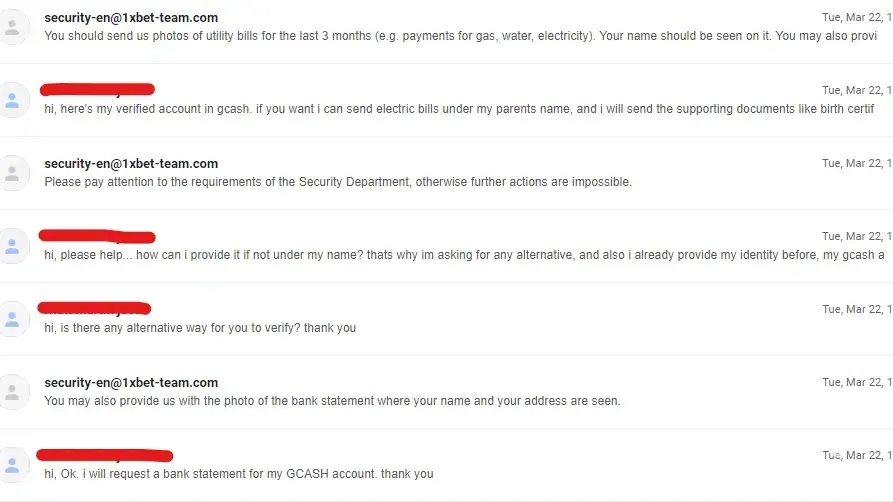Click the avatar beside the Security Department requirements message
The image size is (893, 502).
(x=12, y=173)
